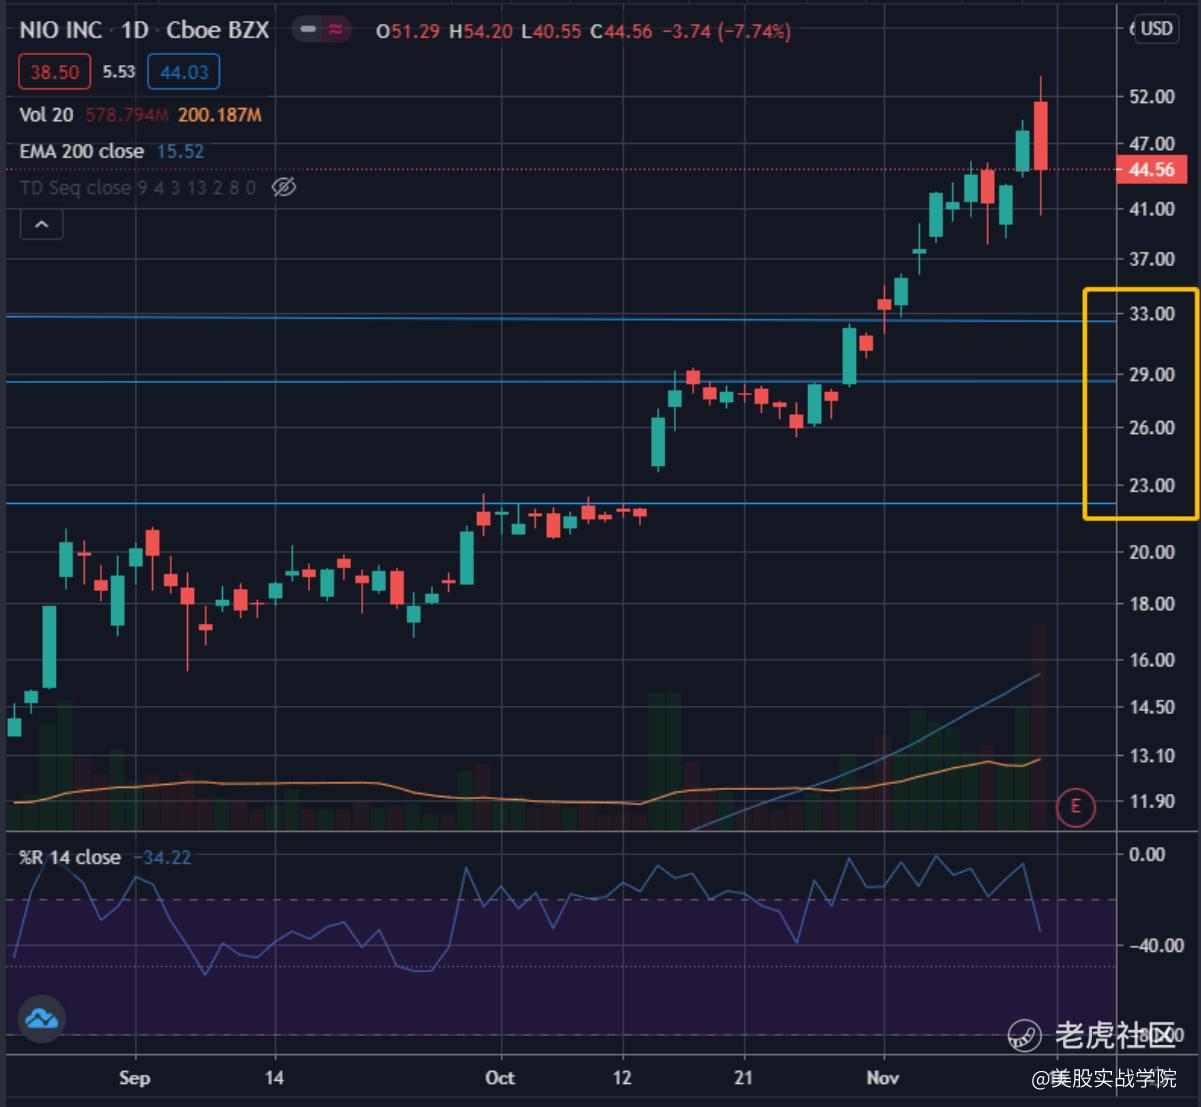Click the 18.00 price axis label
1201x1107 pixels.
[1151, 604]
